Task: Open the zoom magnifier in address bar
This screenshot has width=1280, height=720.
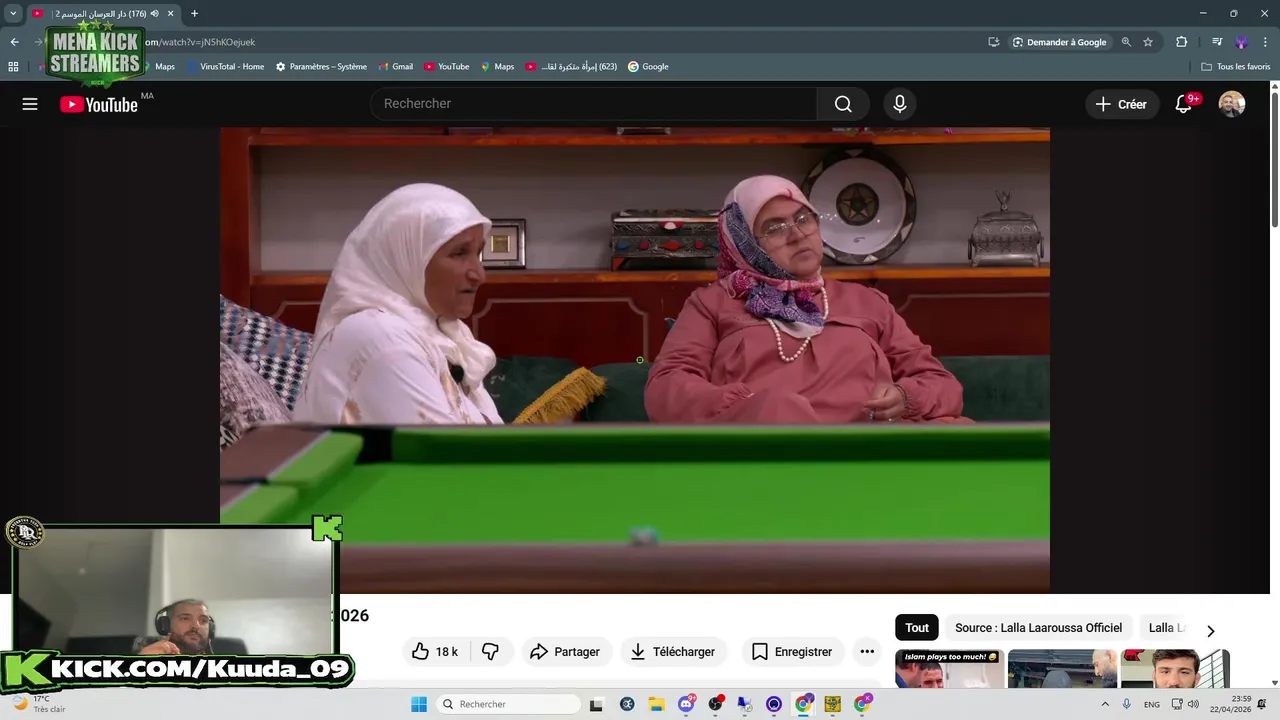Action: (x=1126, y=42)
